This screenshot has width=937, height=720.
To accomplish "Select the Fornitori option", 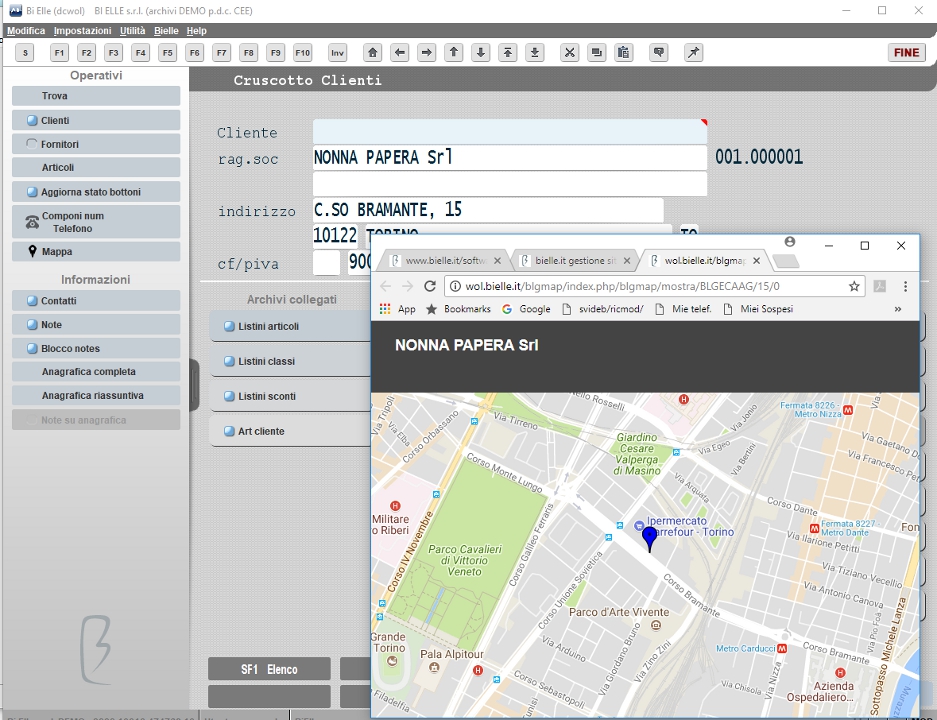I will pyautogui.click(x=96, y=144).
